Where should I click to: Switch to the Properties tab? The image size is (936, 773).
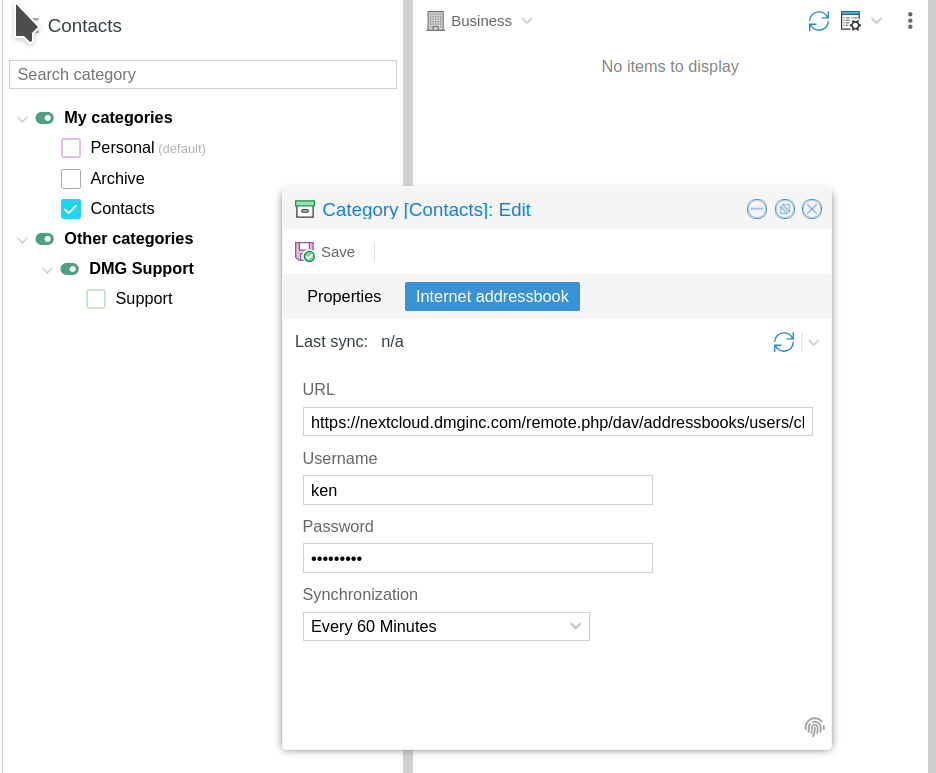344,297
